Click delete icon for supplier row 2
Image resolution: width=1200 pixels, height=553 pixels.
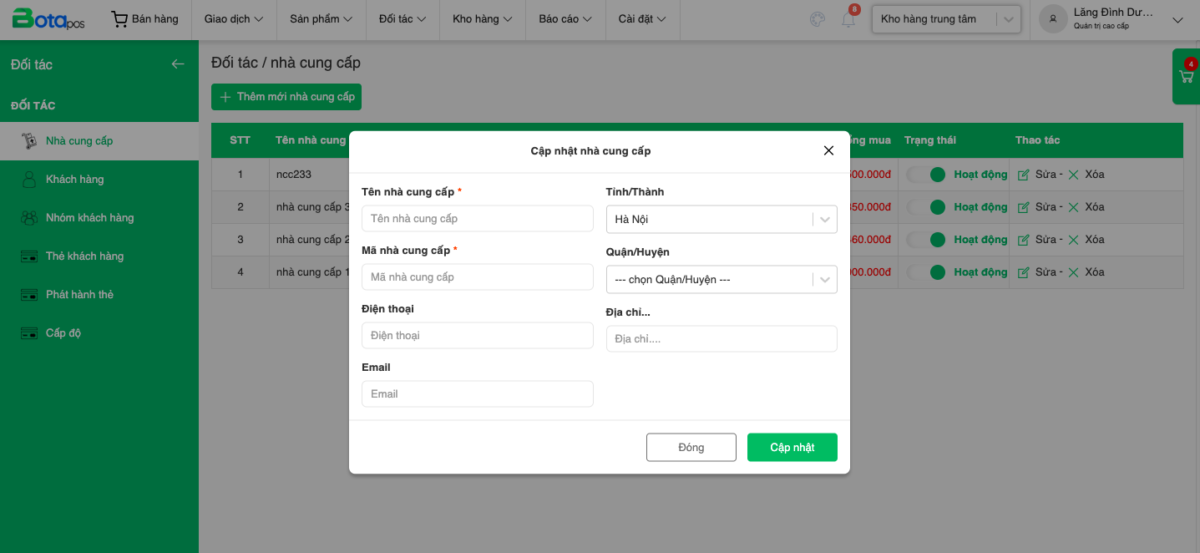1073,207
